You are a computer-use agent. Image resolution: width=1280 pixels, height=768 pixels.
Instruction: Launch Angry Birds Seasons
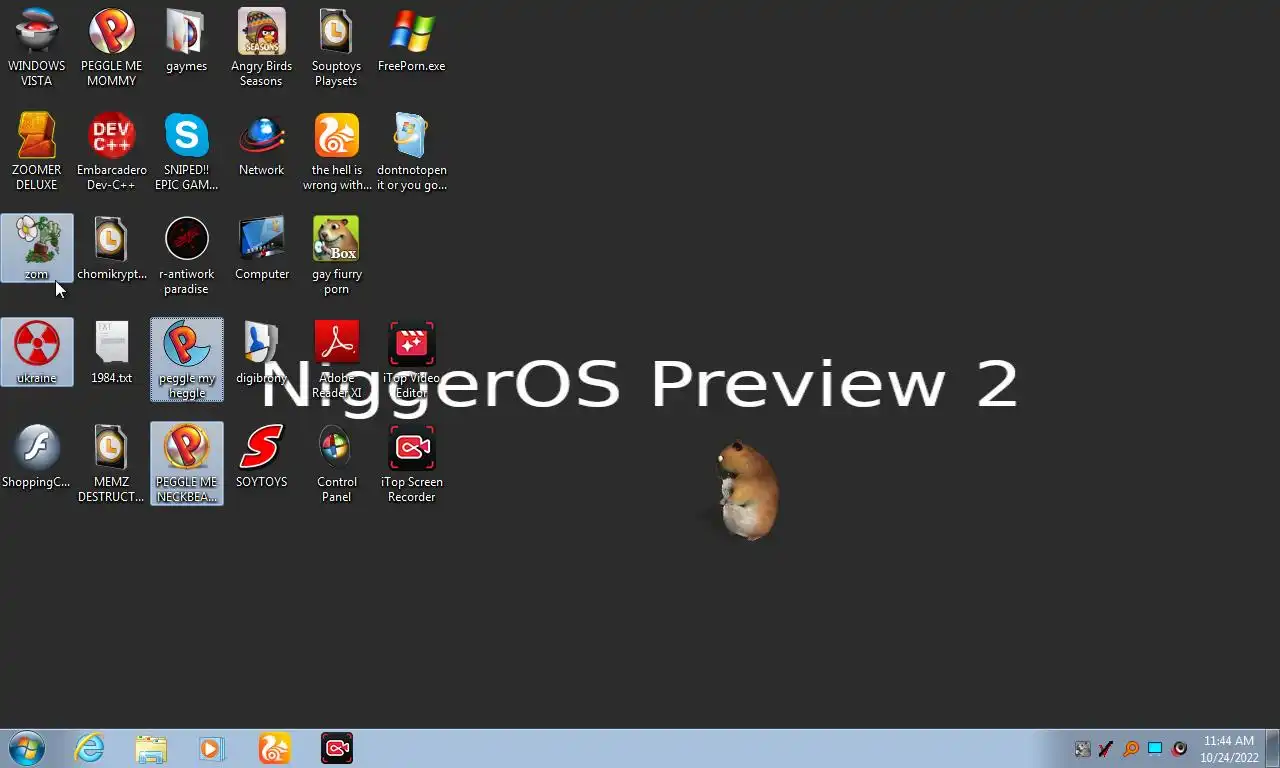click(x=261, y=47)
